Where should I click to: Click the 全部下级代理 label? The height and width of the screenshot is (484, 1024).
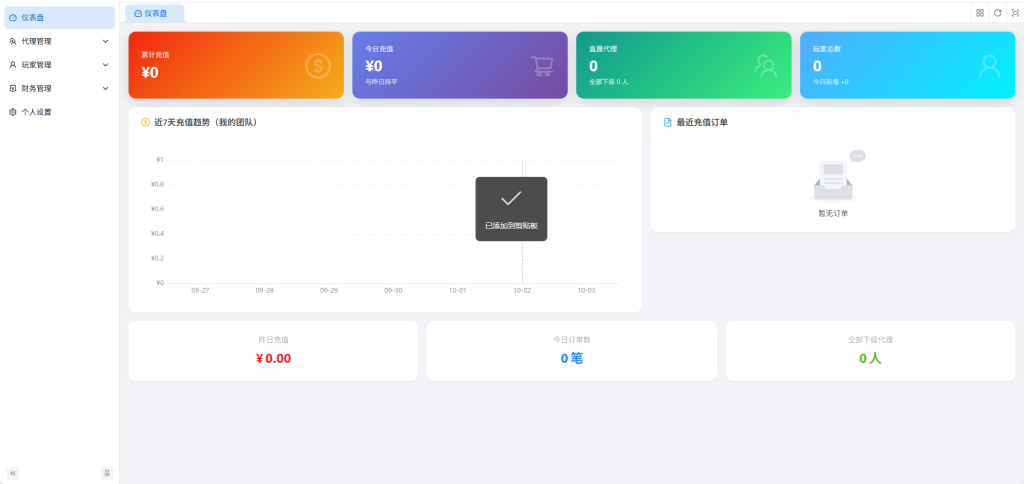[x=871, y=340]
